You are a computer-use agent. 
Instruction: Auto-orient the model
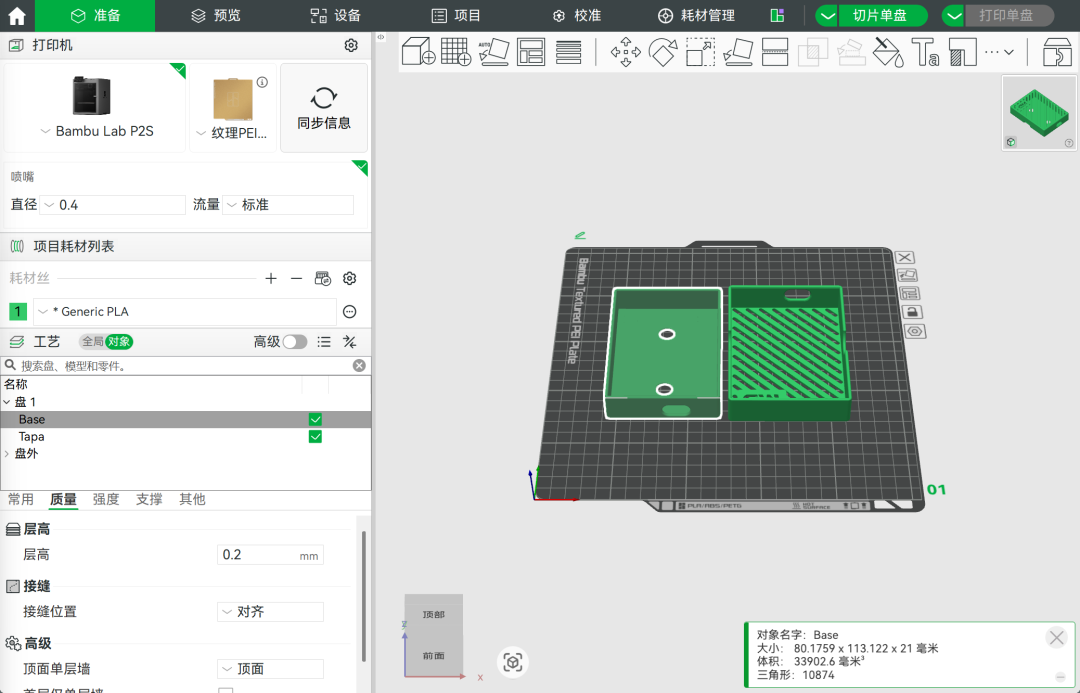[493, 52]
